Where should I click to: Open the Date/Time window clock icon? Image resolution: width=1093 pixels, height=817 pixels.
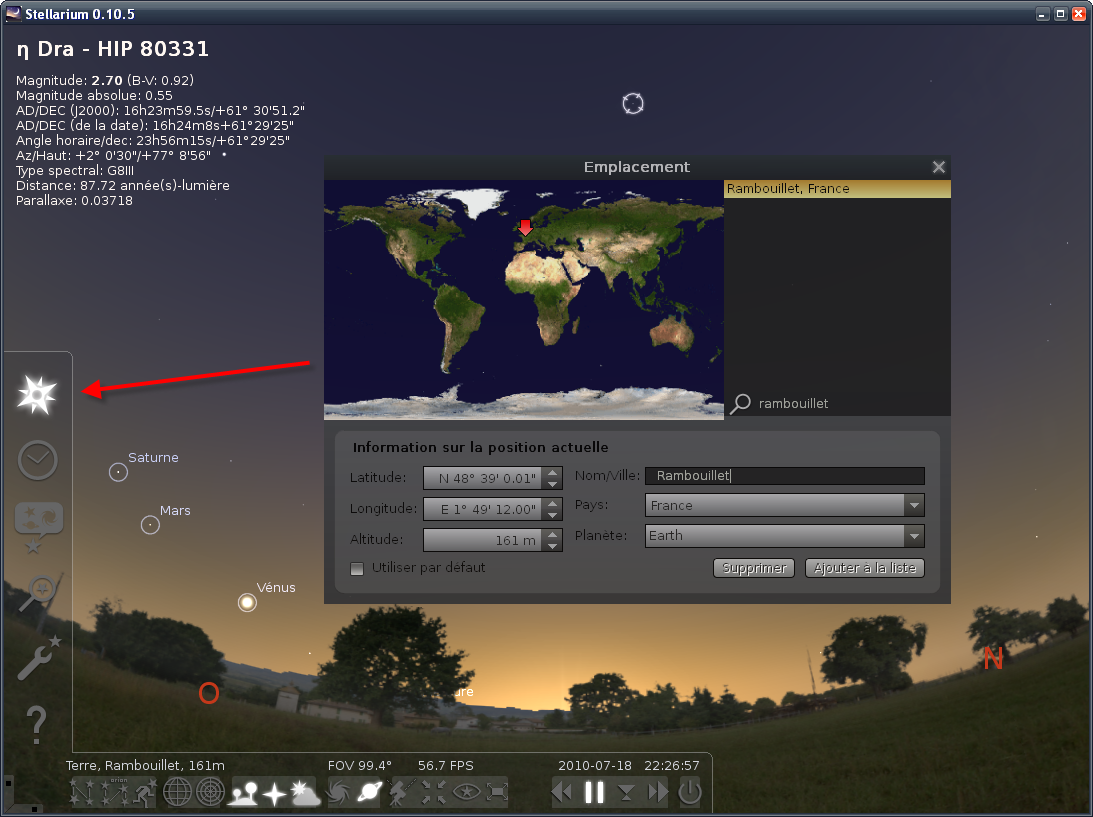click(x=37, y=460)
